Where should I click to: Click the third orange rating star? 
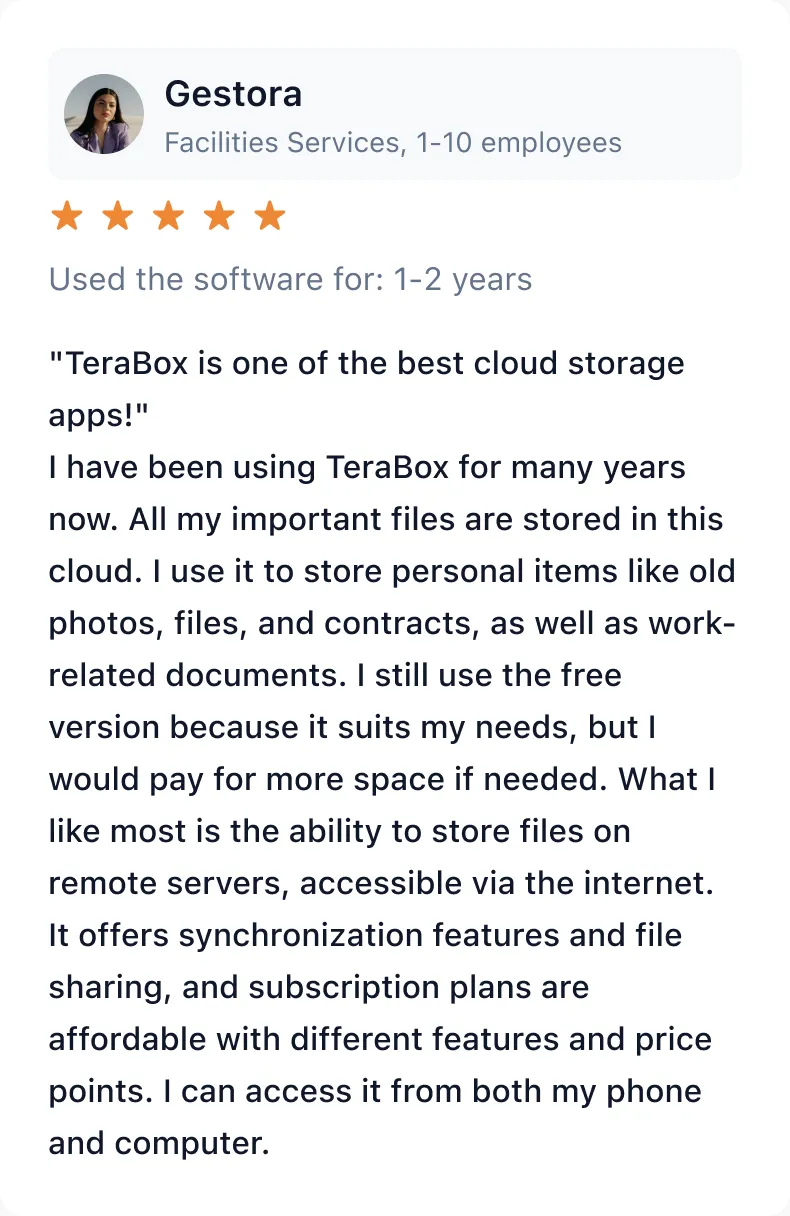point(168,215)
